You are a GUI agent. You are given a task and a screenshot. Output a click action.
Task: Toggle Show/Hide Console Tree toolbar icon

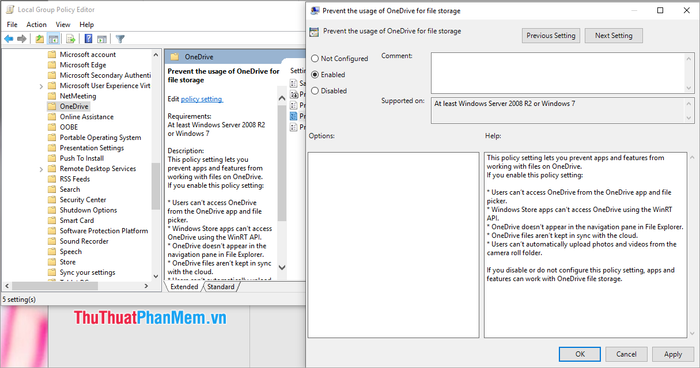point(54,39)
